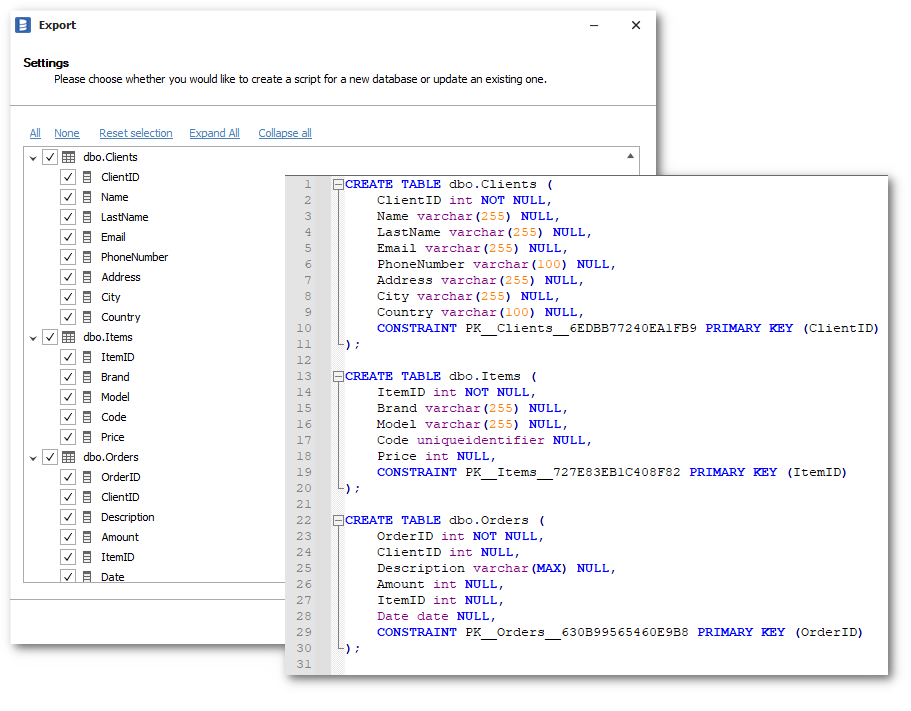Click the dbo.Clients table icon

(68, 157)
